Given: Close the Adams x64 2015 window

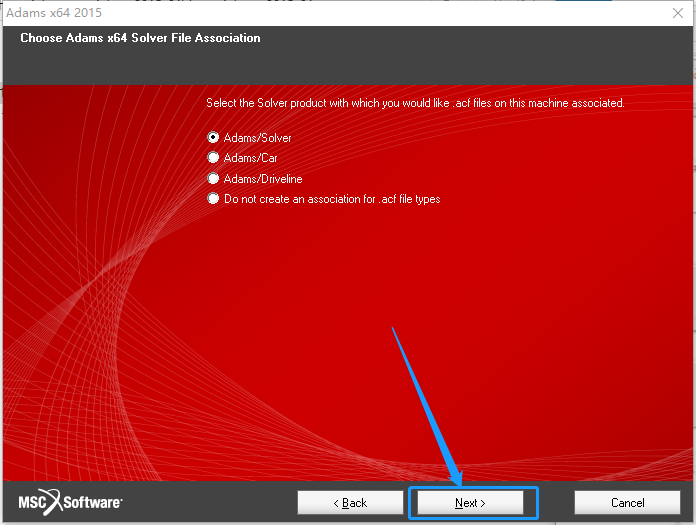Looking at the screenshot, I should click(678, 13).
